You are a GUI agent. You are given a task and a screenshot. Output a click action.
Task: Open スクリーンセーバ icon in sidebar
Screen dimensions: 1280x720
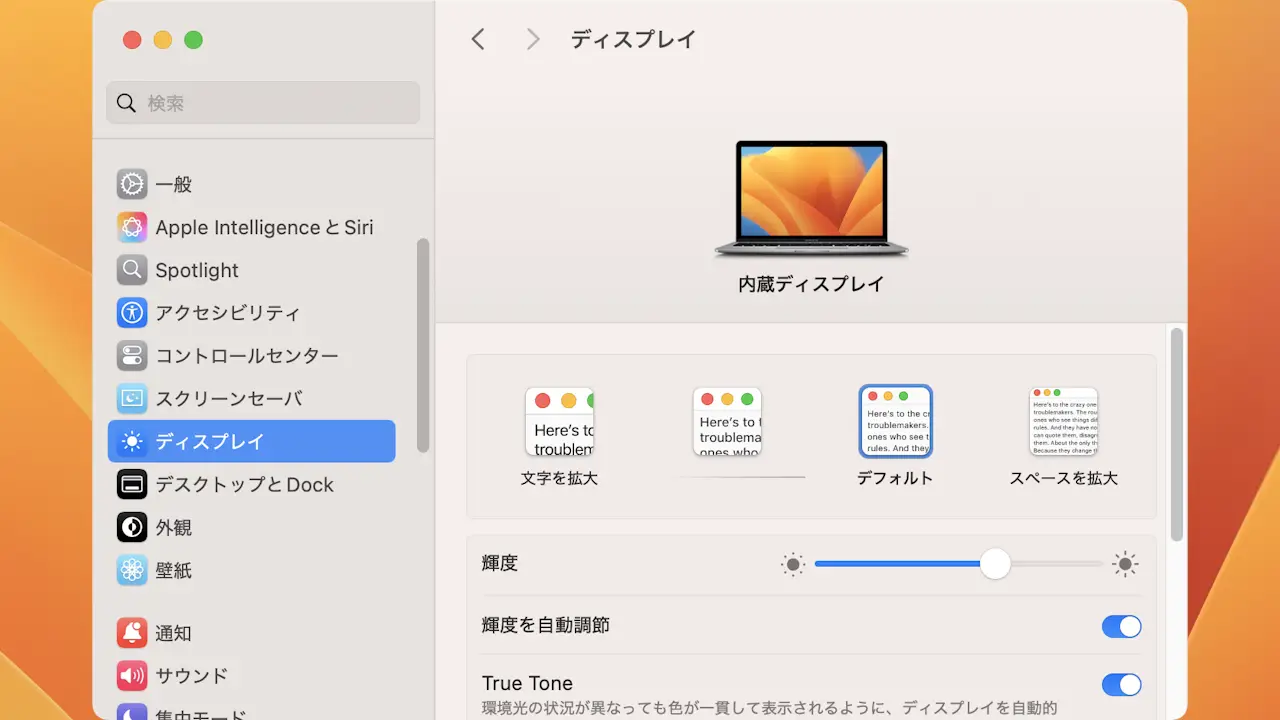coord(132,399)
